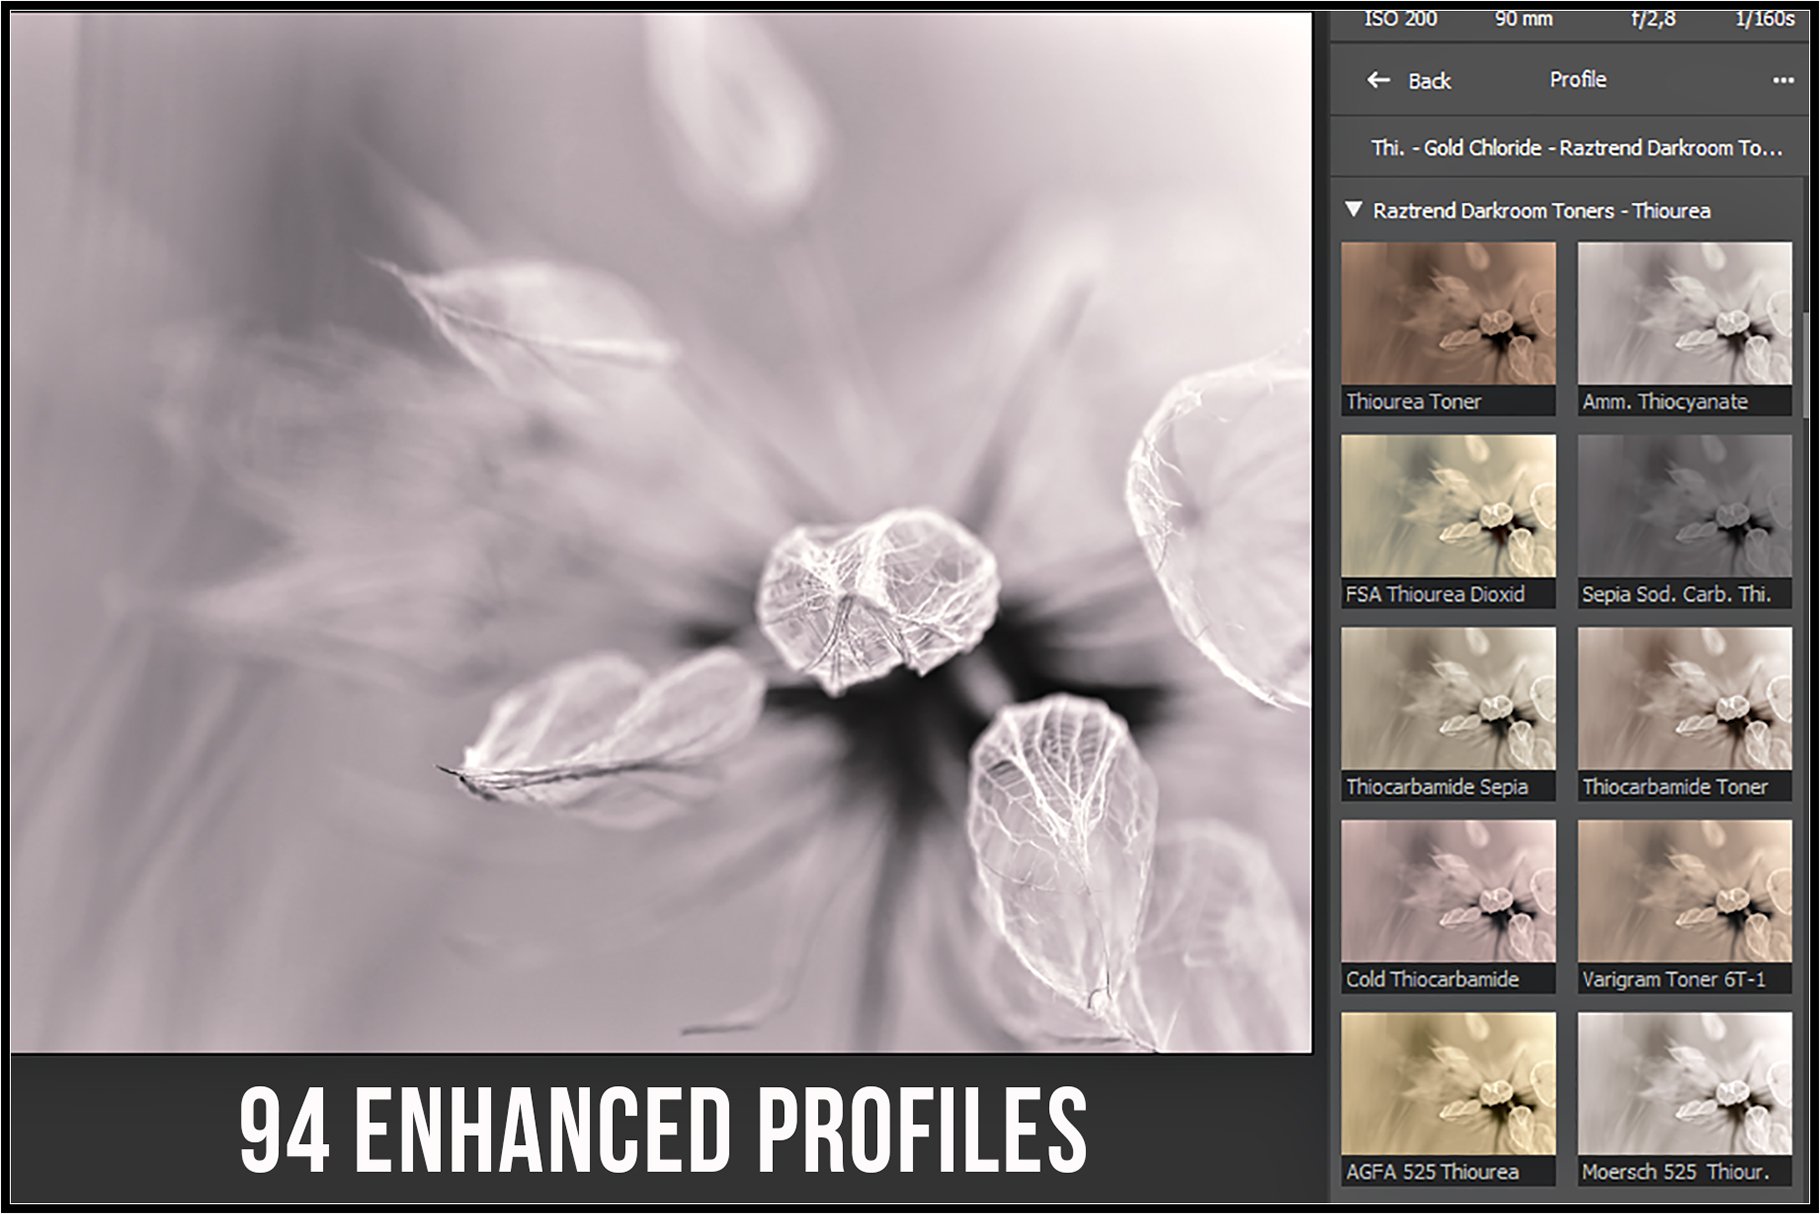This screenshot has height=1214, width=1820.
Task: Select the Moersch 525 Thiour. profile
Action: 1685,1099
